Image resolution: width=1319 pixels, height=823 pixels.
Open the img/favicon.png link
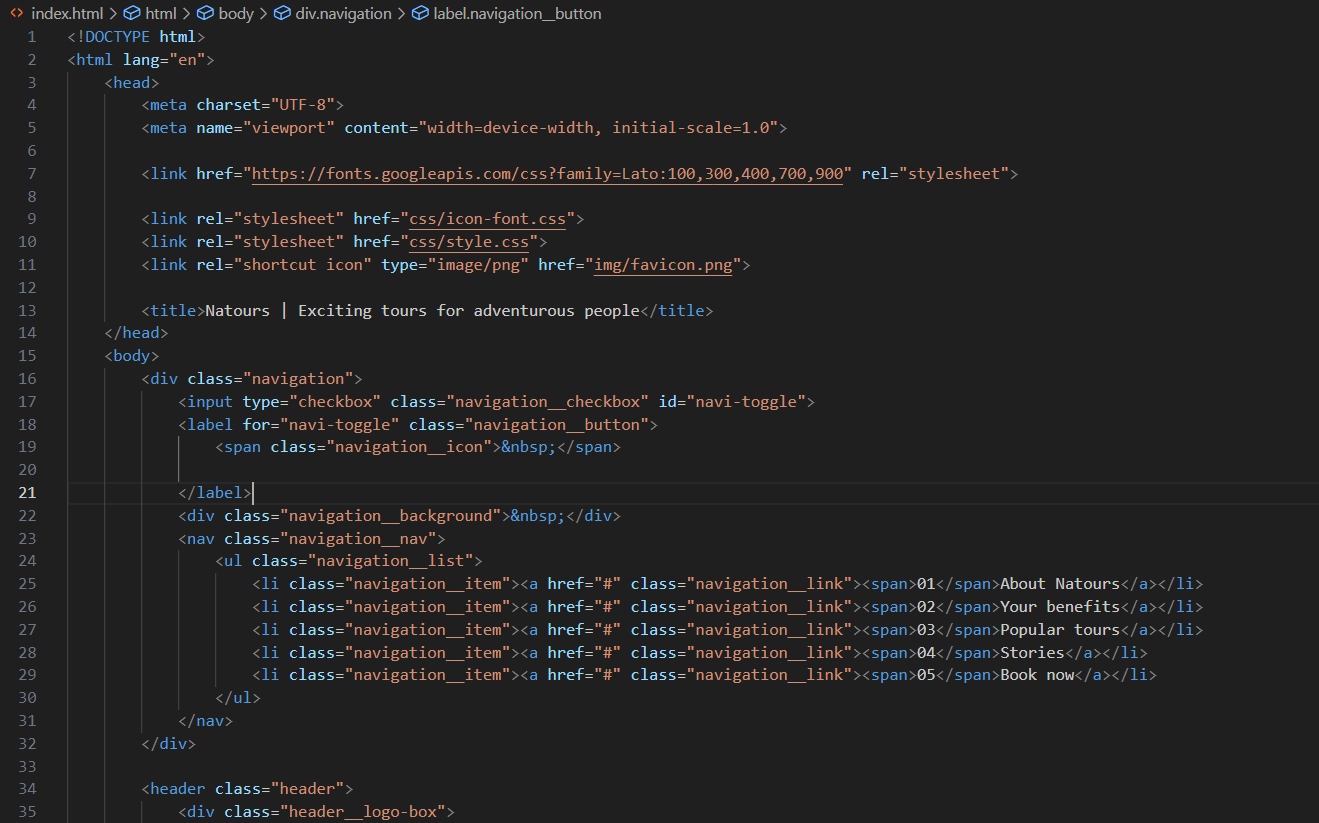[x=663, y=265]
